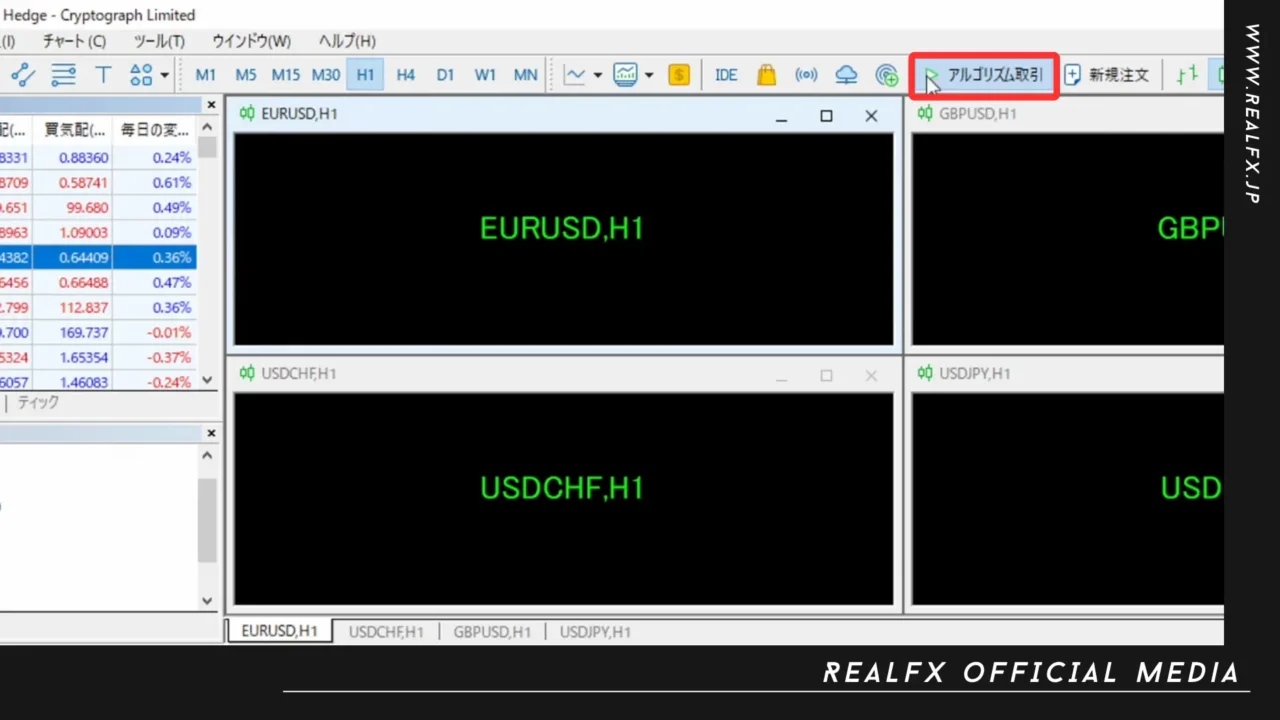Click the Signals broadcast icon

[x=806, y=74]
